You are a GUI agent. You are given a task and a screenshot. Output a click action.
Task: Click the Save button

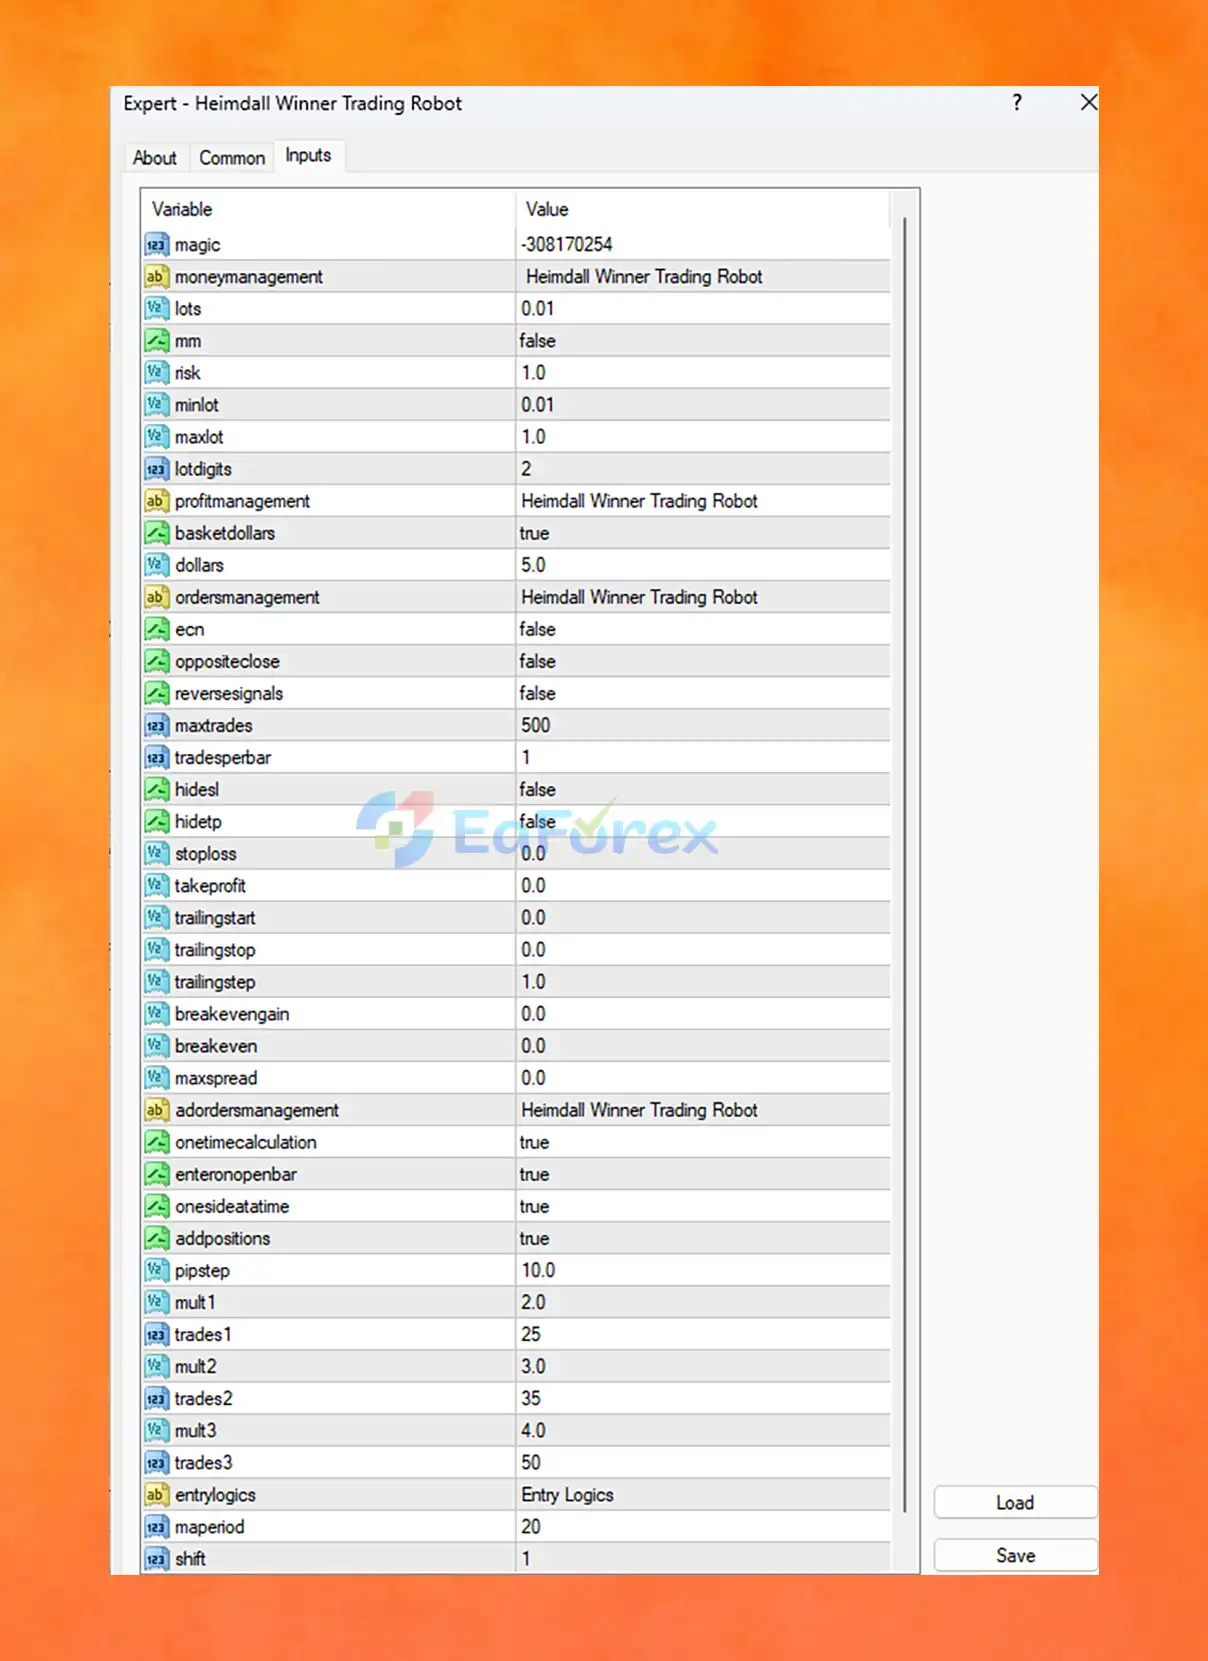[1015, 1556]
